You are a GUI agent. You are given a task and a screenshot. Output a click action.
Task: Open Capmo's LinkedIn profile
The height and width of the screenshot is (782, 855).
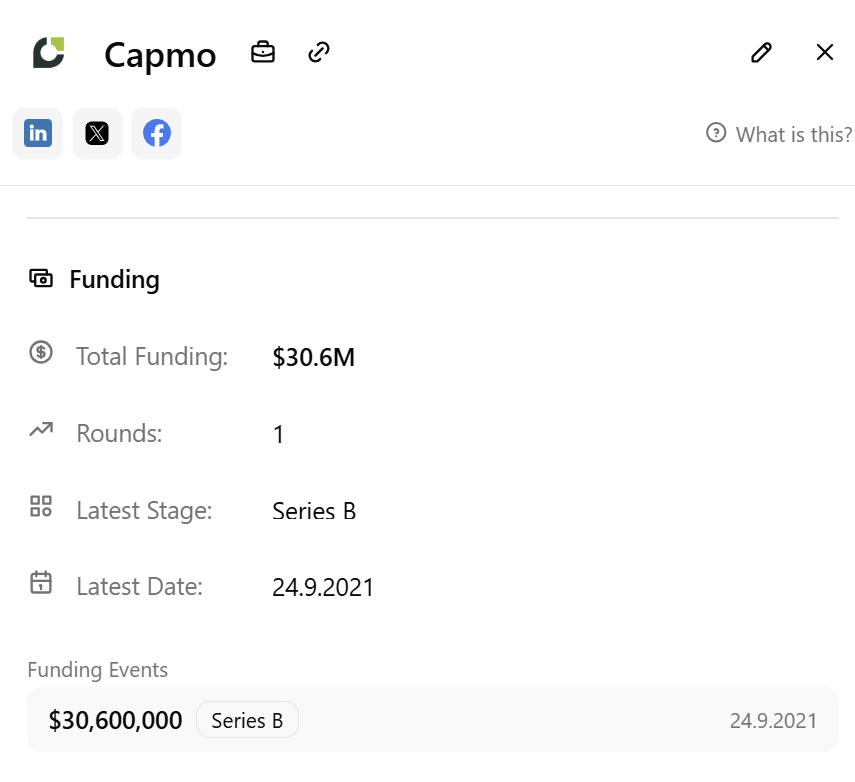coord(37,132)
